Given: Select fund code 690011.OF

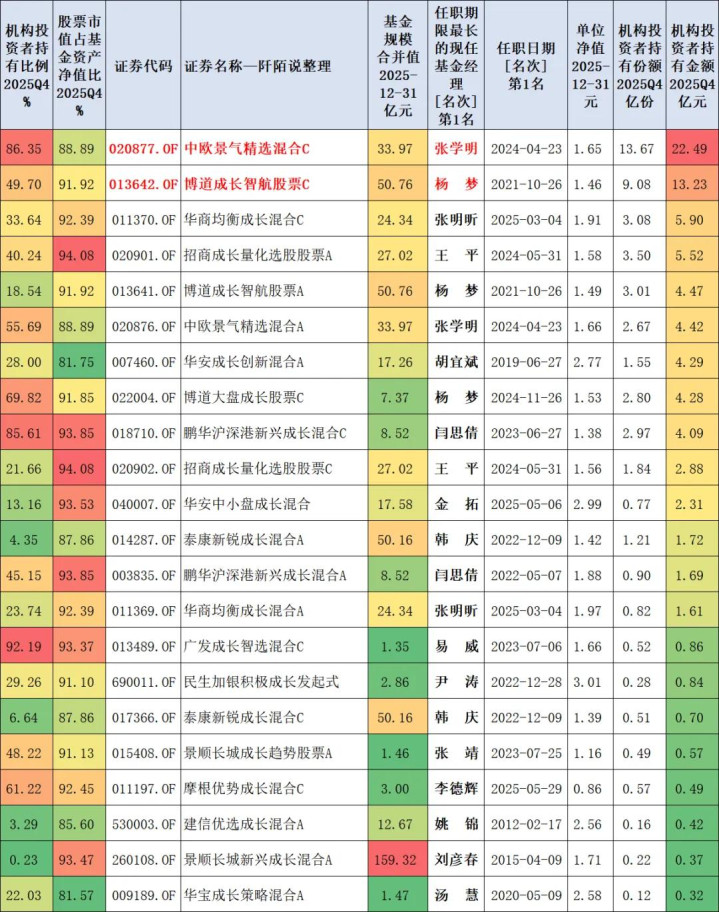Looking at the screenshot, I should tap(143, 682).
